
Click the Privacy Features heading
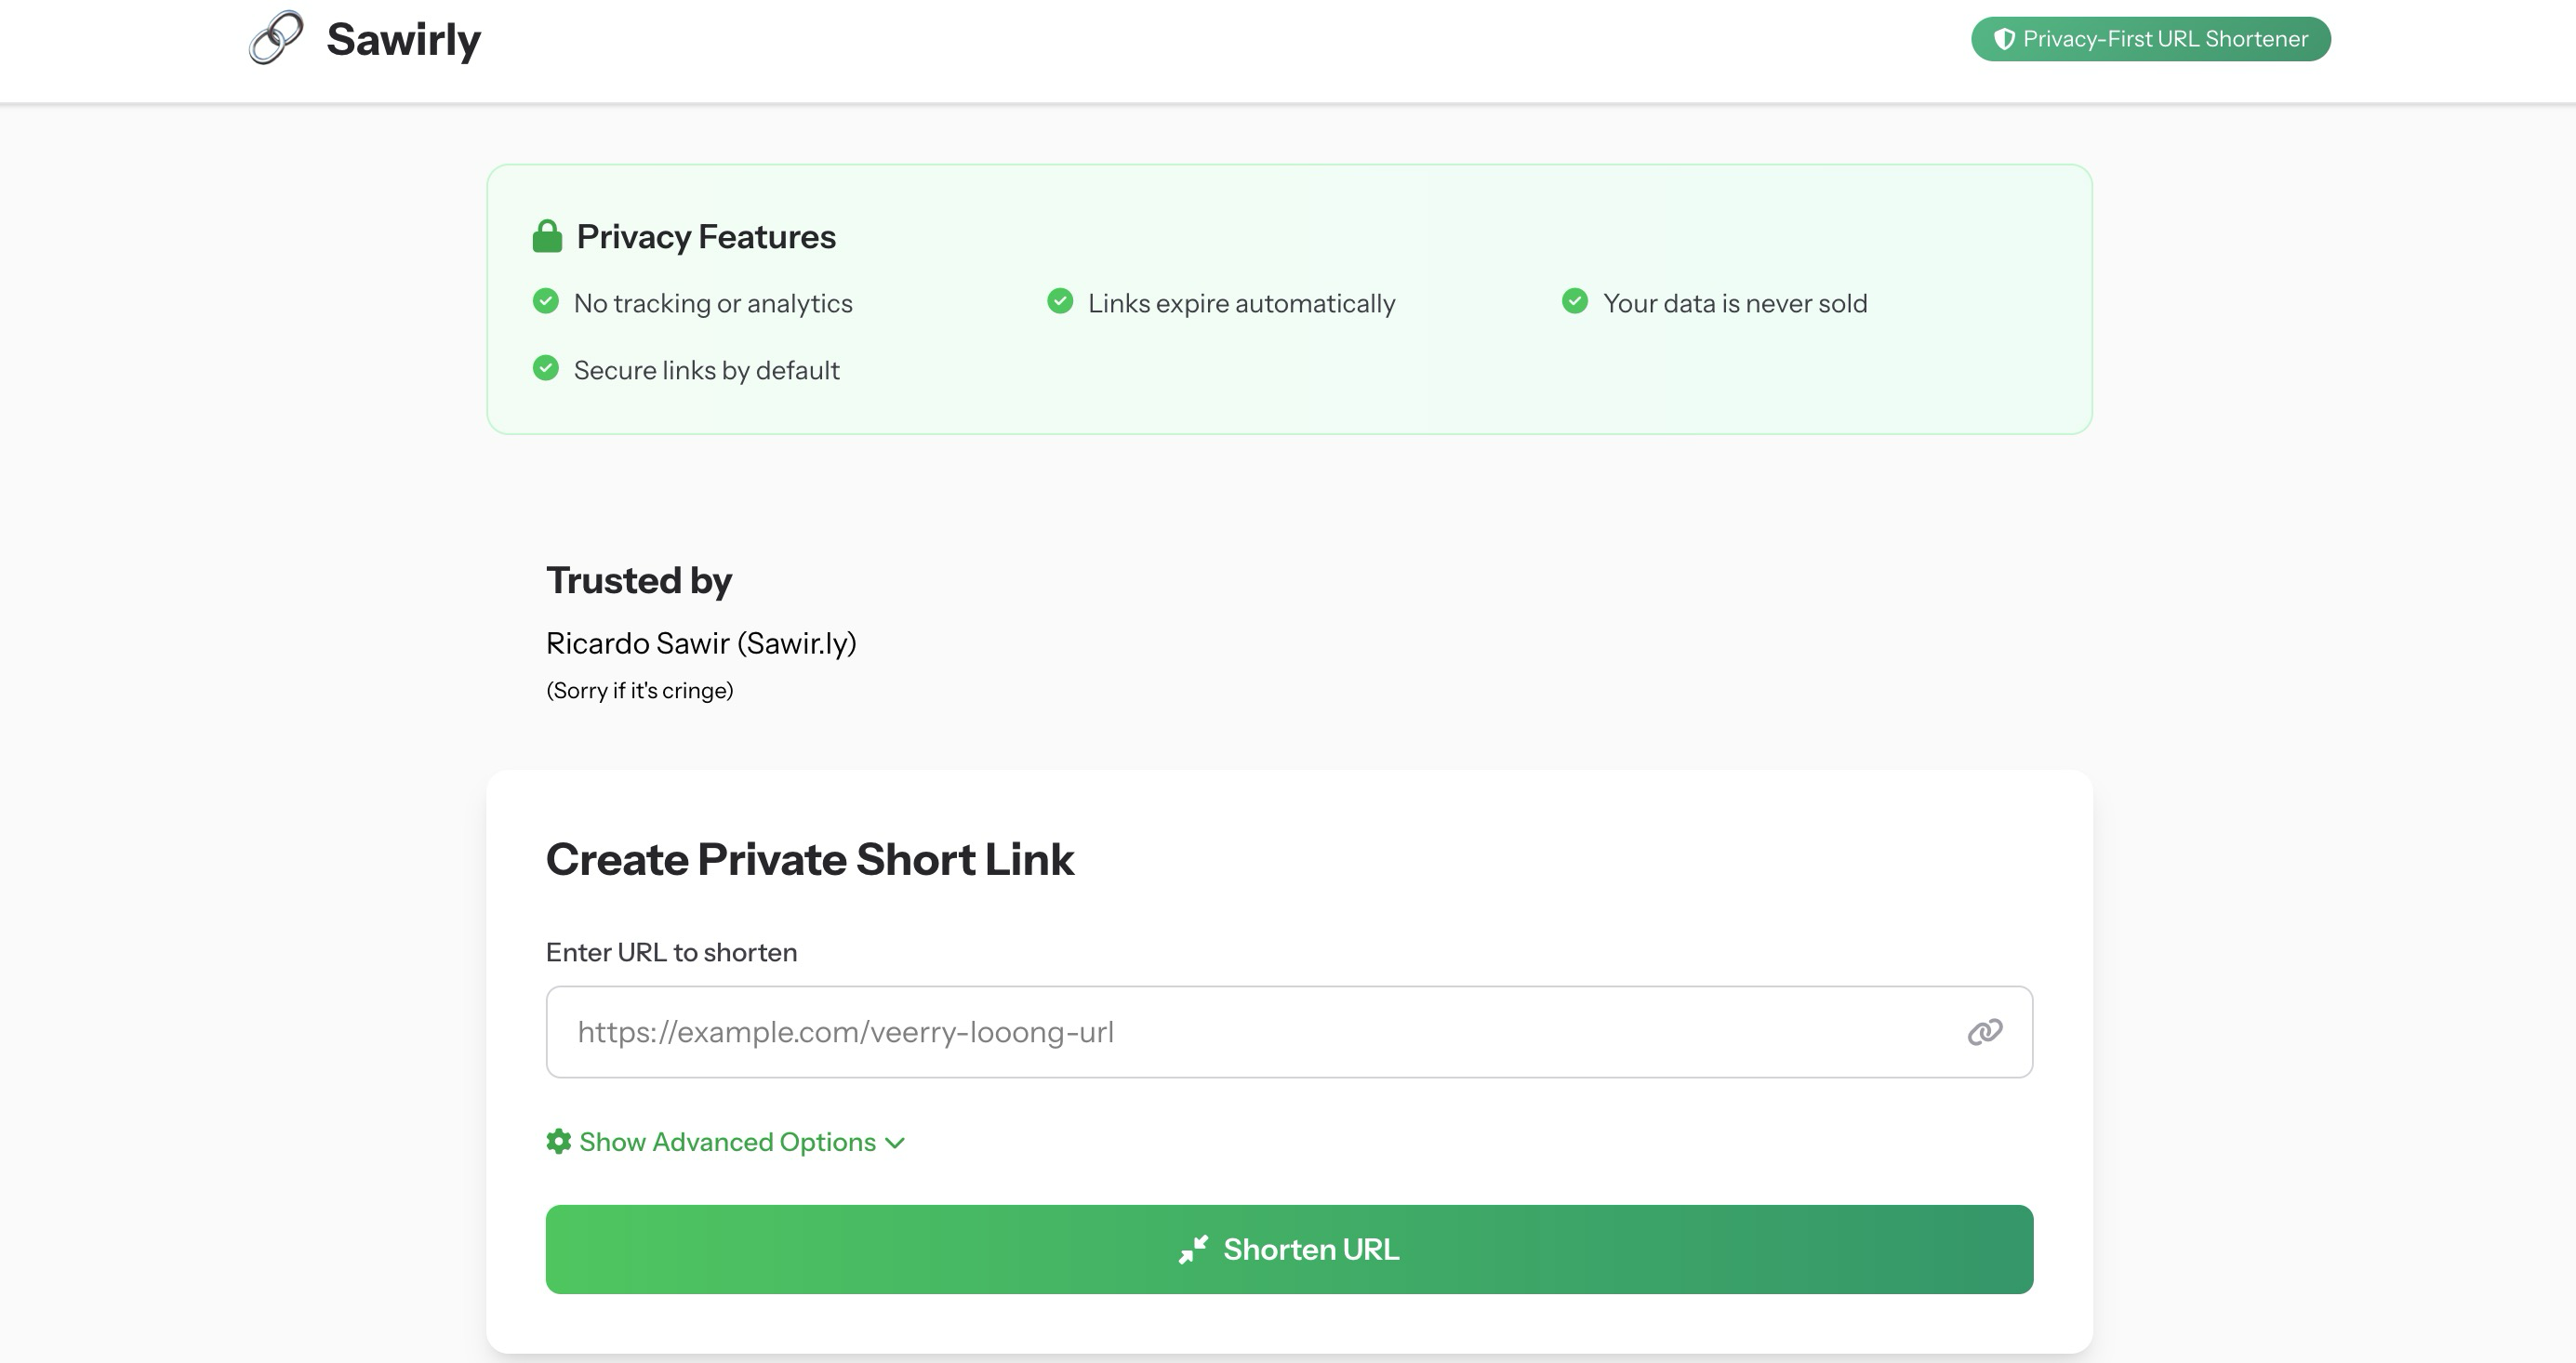pyautogui.click(x=706, y=237)
